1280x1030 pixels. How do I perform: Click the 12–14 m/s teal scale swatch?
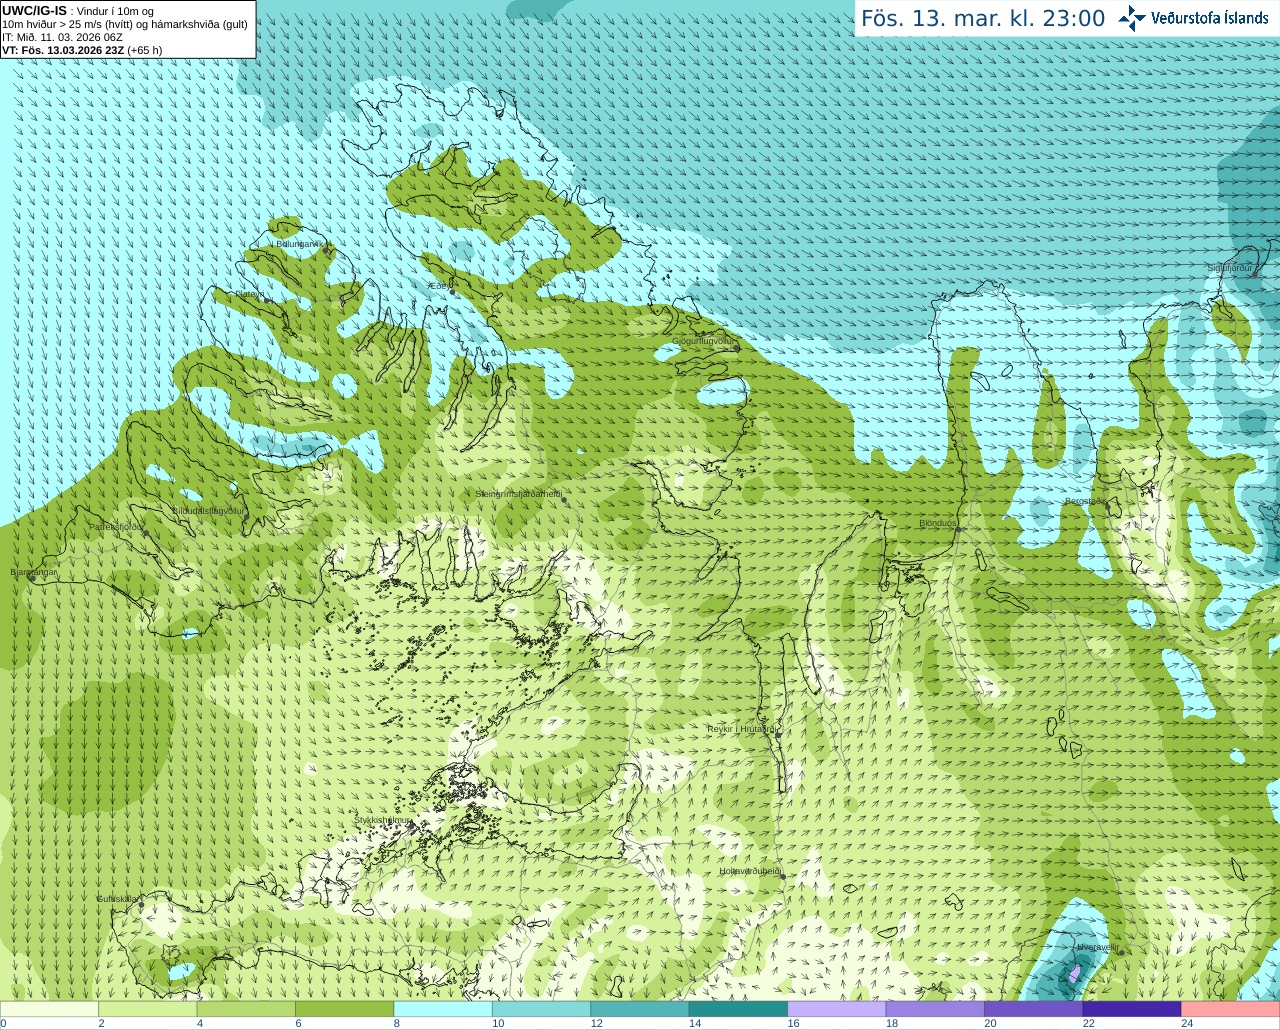tap(640, 1009)
